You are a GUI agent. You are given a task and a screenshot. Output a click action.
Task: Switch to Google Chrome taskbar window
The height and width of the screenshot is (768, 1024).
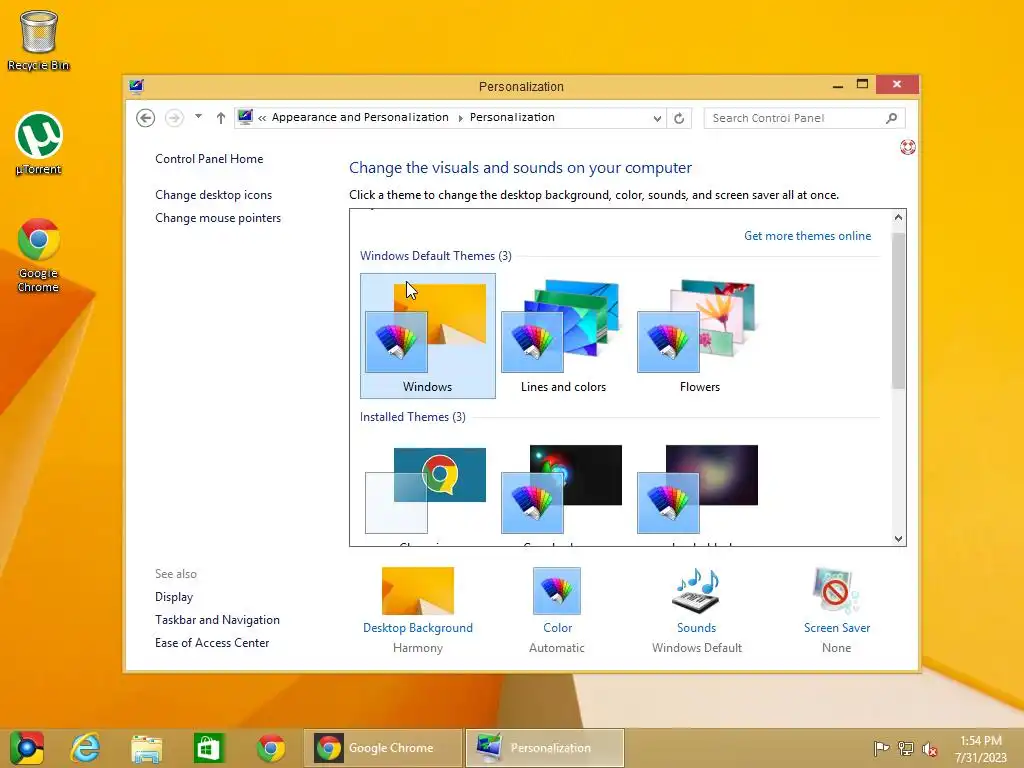[382, 748]
